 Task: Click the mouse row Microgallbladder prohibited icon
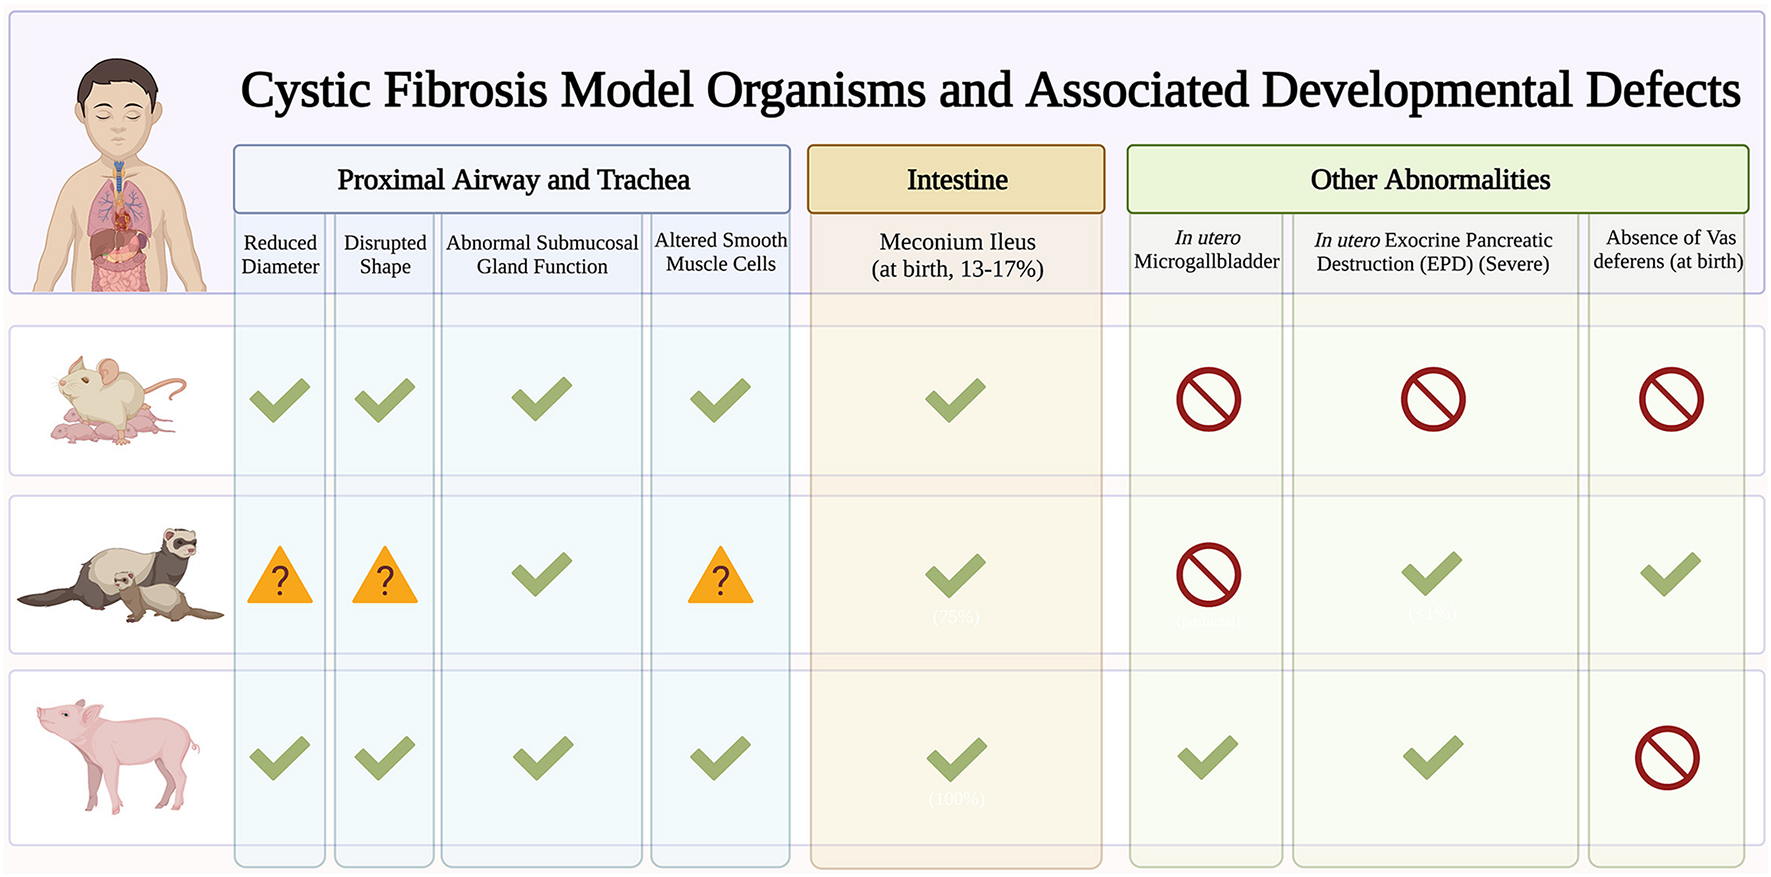click(1208, 400)
